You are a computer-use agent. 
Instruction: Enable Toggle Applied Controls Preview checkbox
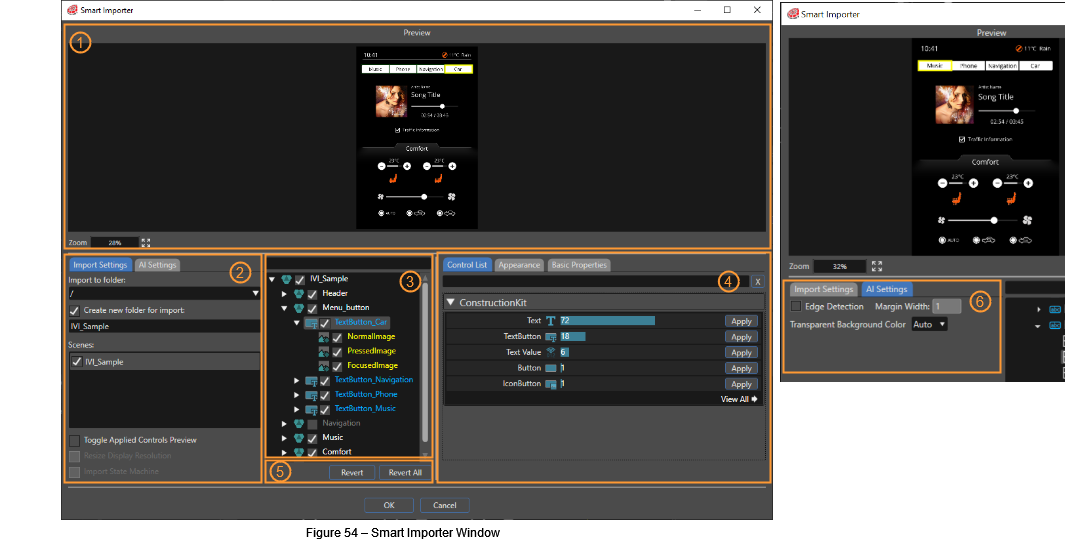(75, 441)
